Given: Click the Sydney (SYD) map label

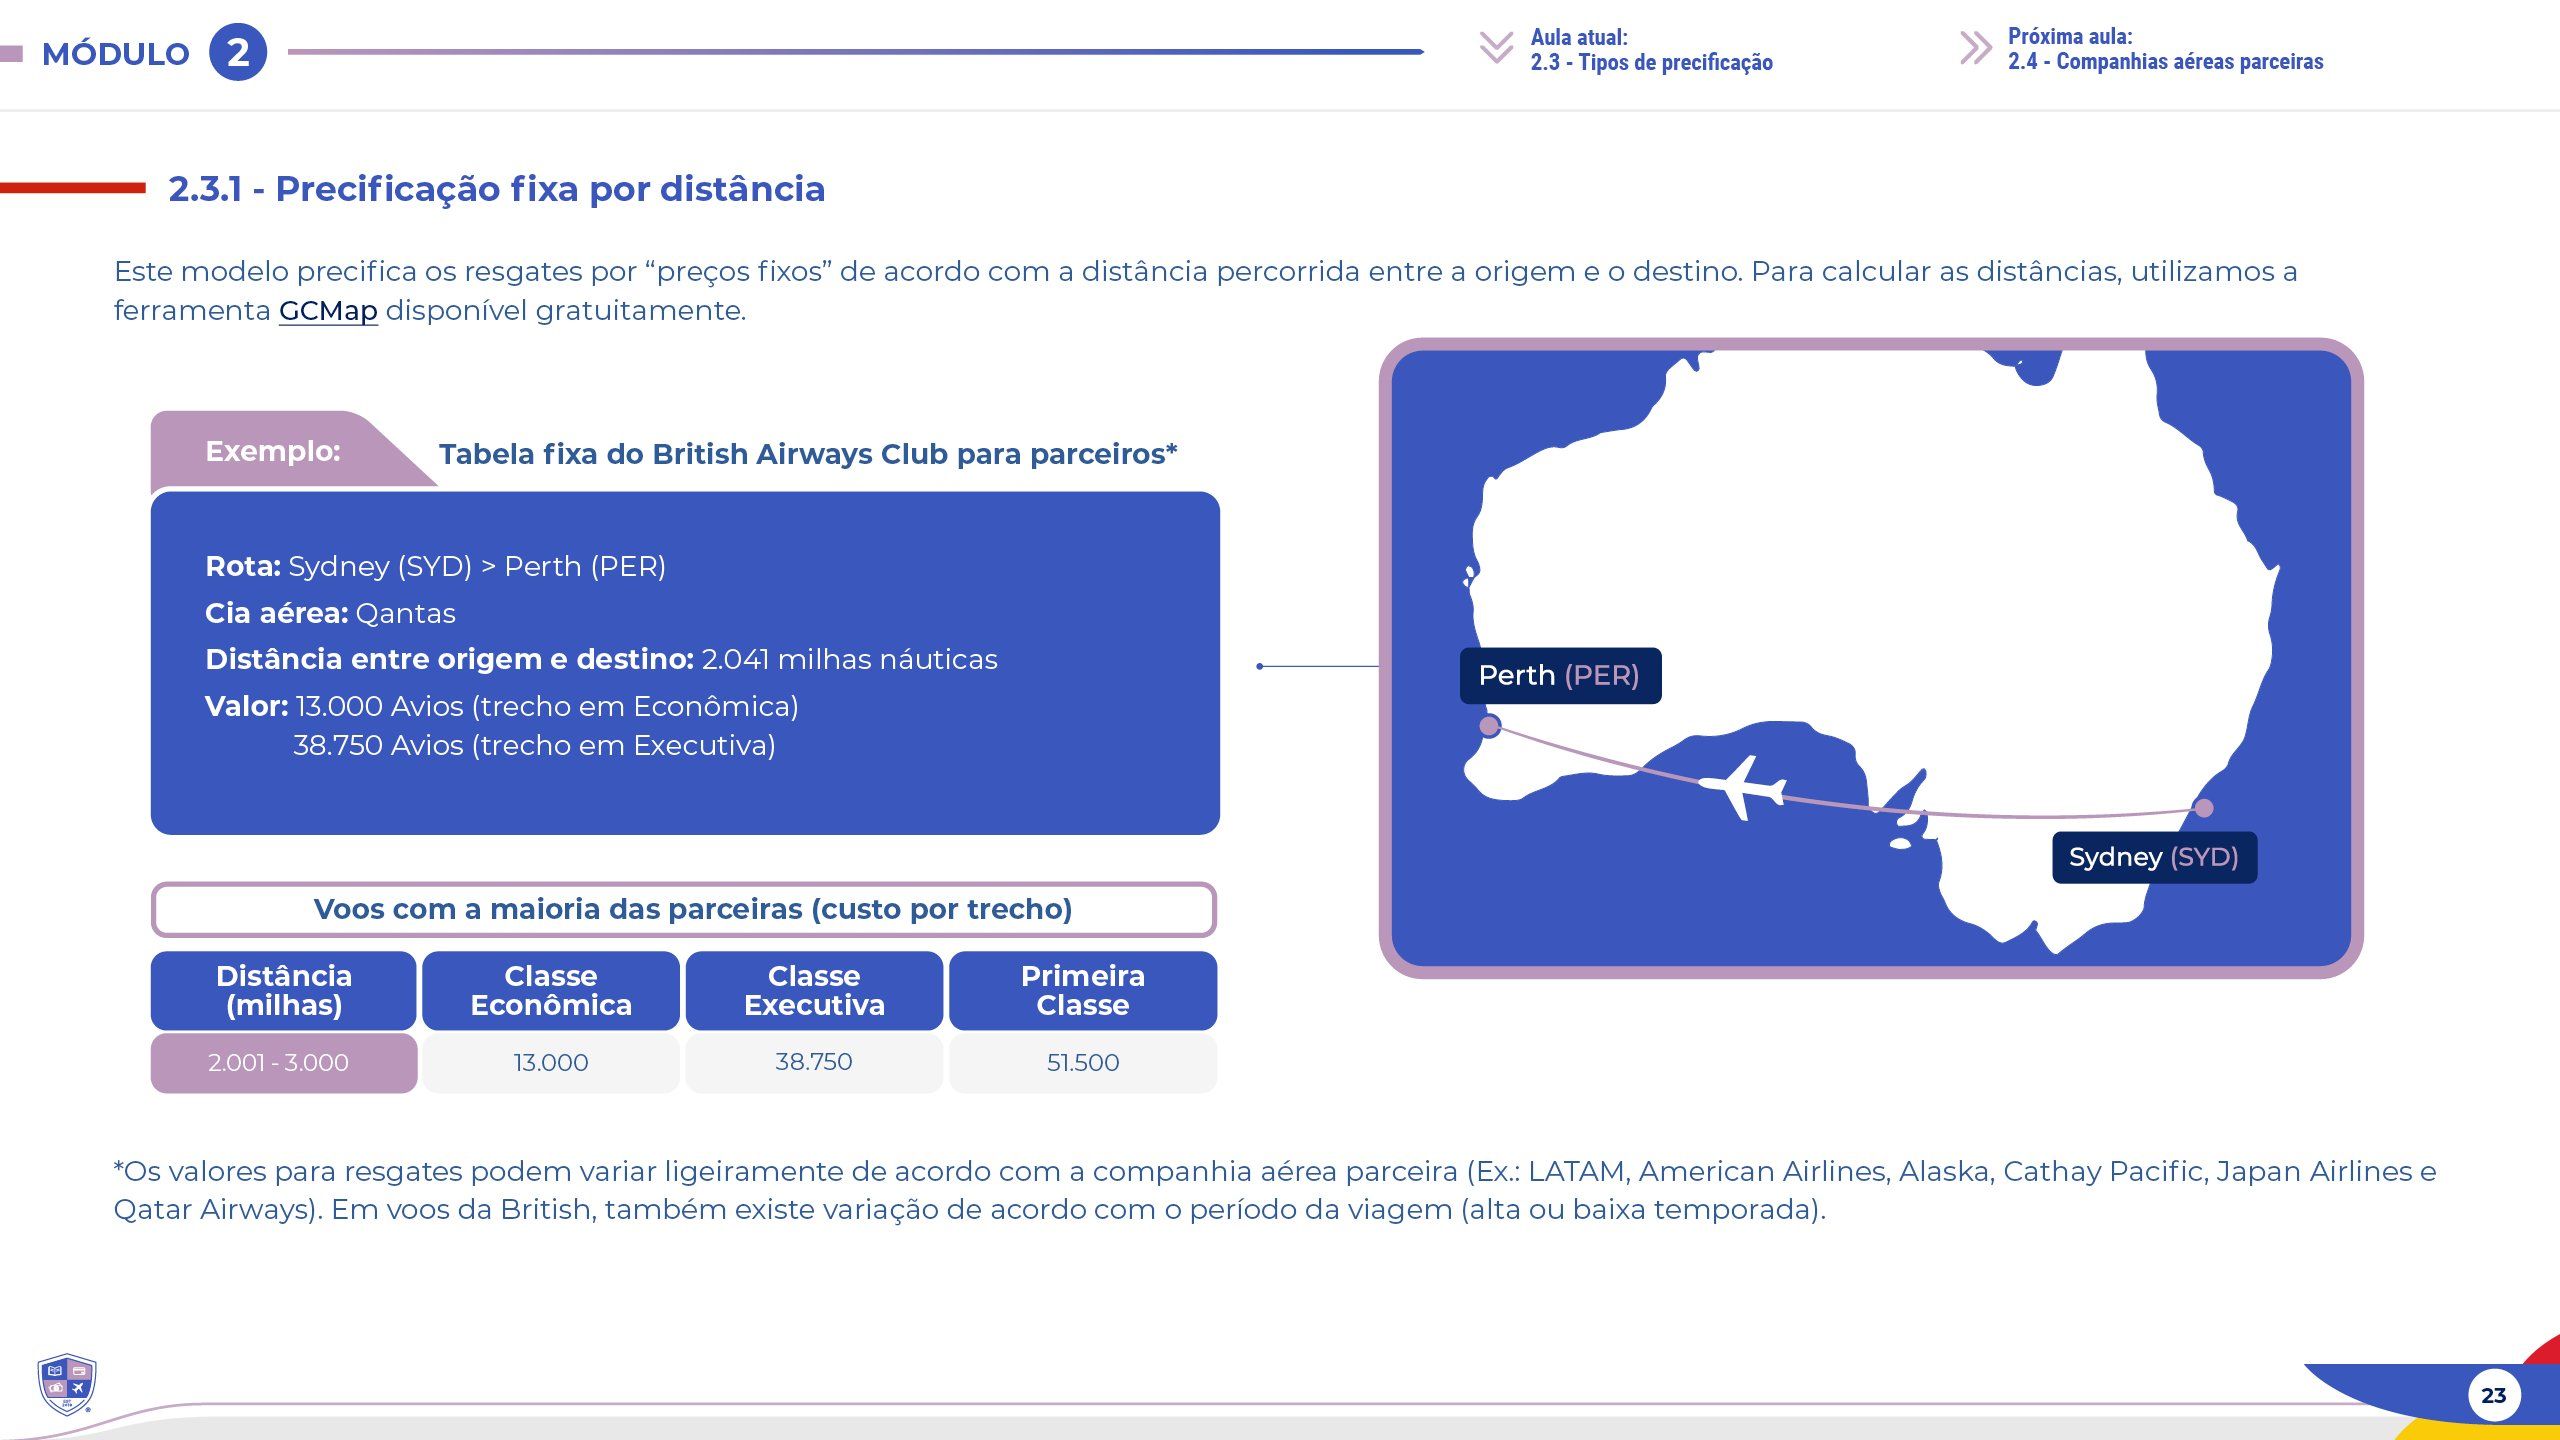Looking at the screenshot, I should click(2153, 857).
